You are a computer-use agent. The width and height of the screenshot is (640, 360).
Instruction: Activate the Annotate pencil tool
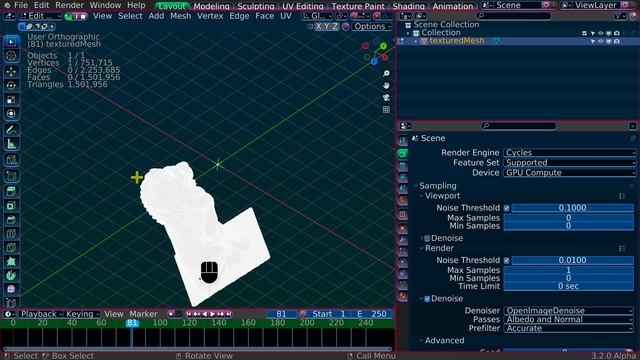point(11,130)
